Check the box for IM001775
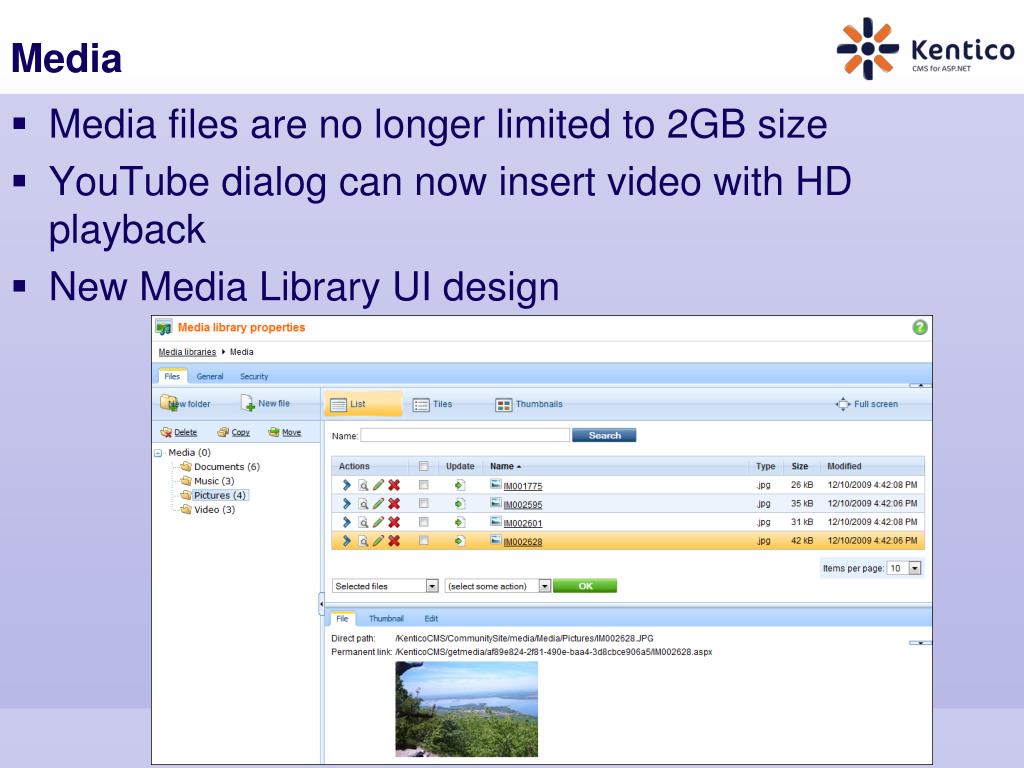This screenshot has height=768, width=1024. pos(424,485)
